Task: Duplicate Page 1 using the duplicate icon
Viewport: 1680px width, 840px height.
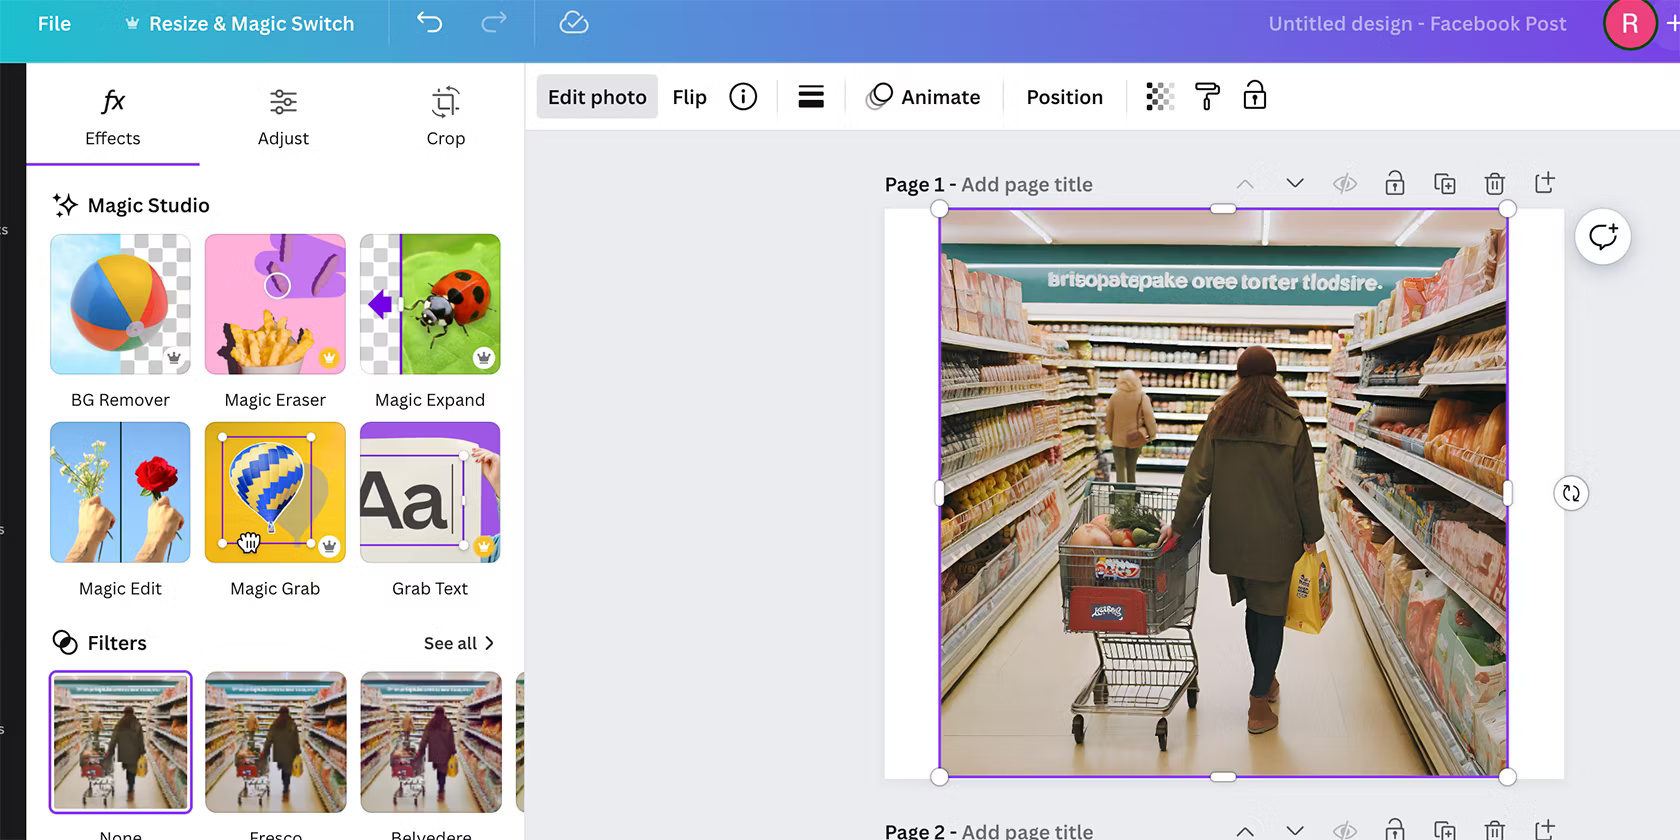Action: point(1444,184)
